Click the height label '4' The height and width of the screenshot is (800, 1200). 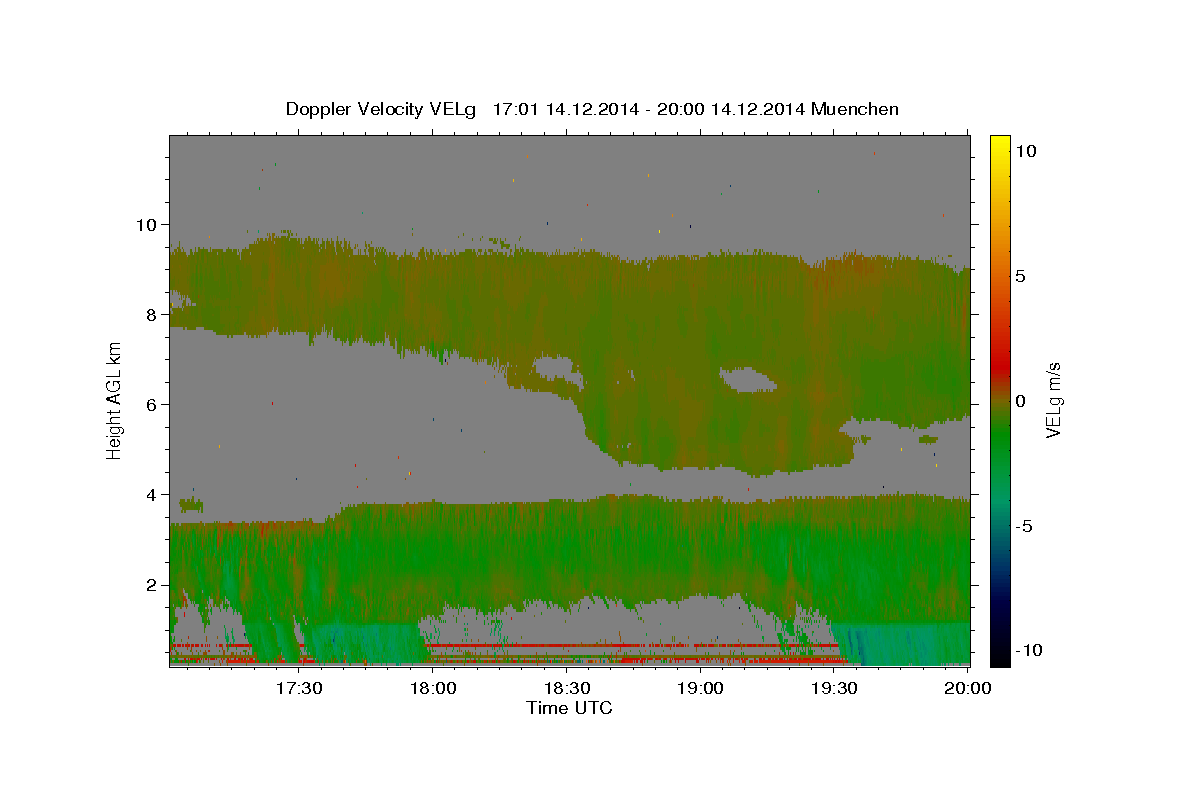pos(151,495)
